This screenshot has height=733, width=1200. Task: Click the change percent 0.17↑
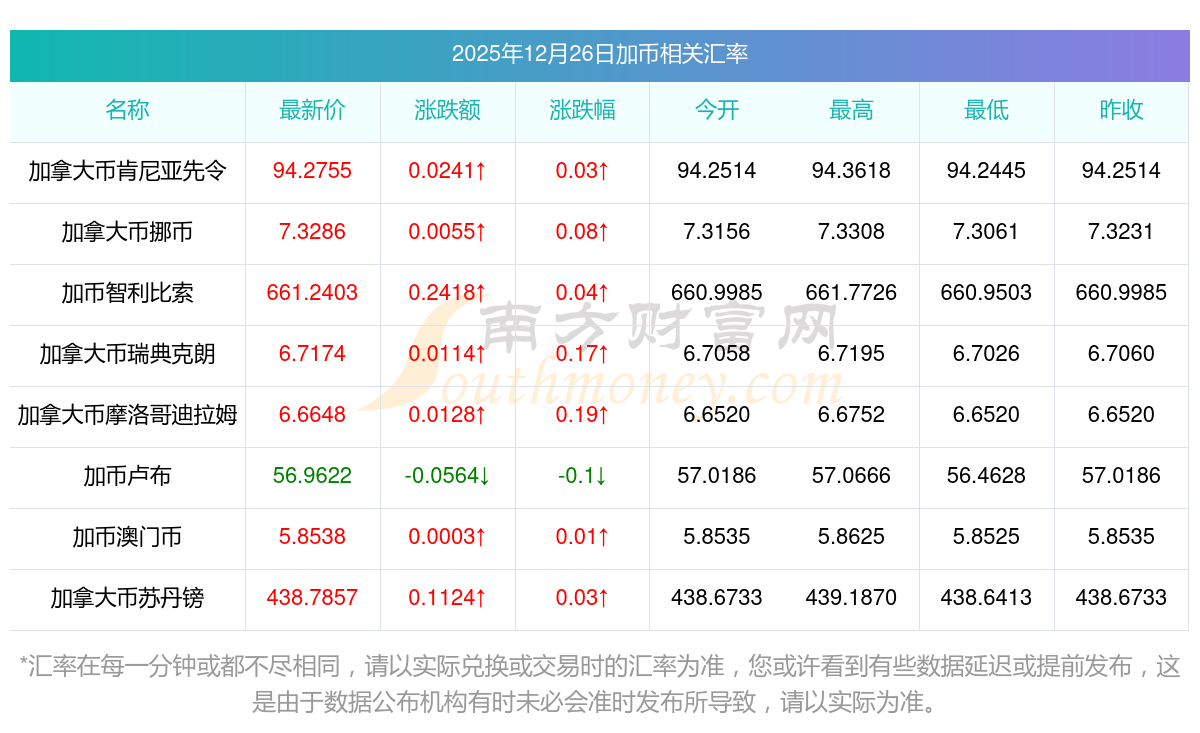(582, 354)
